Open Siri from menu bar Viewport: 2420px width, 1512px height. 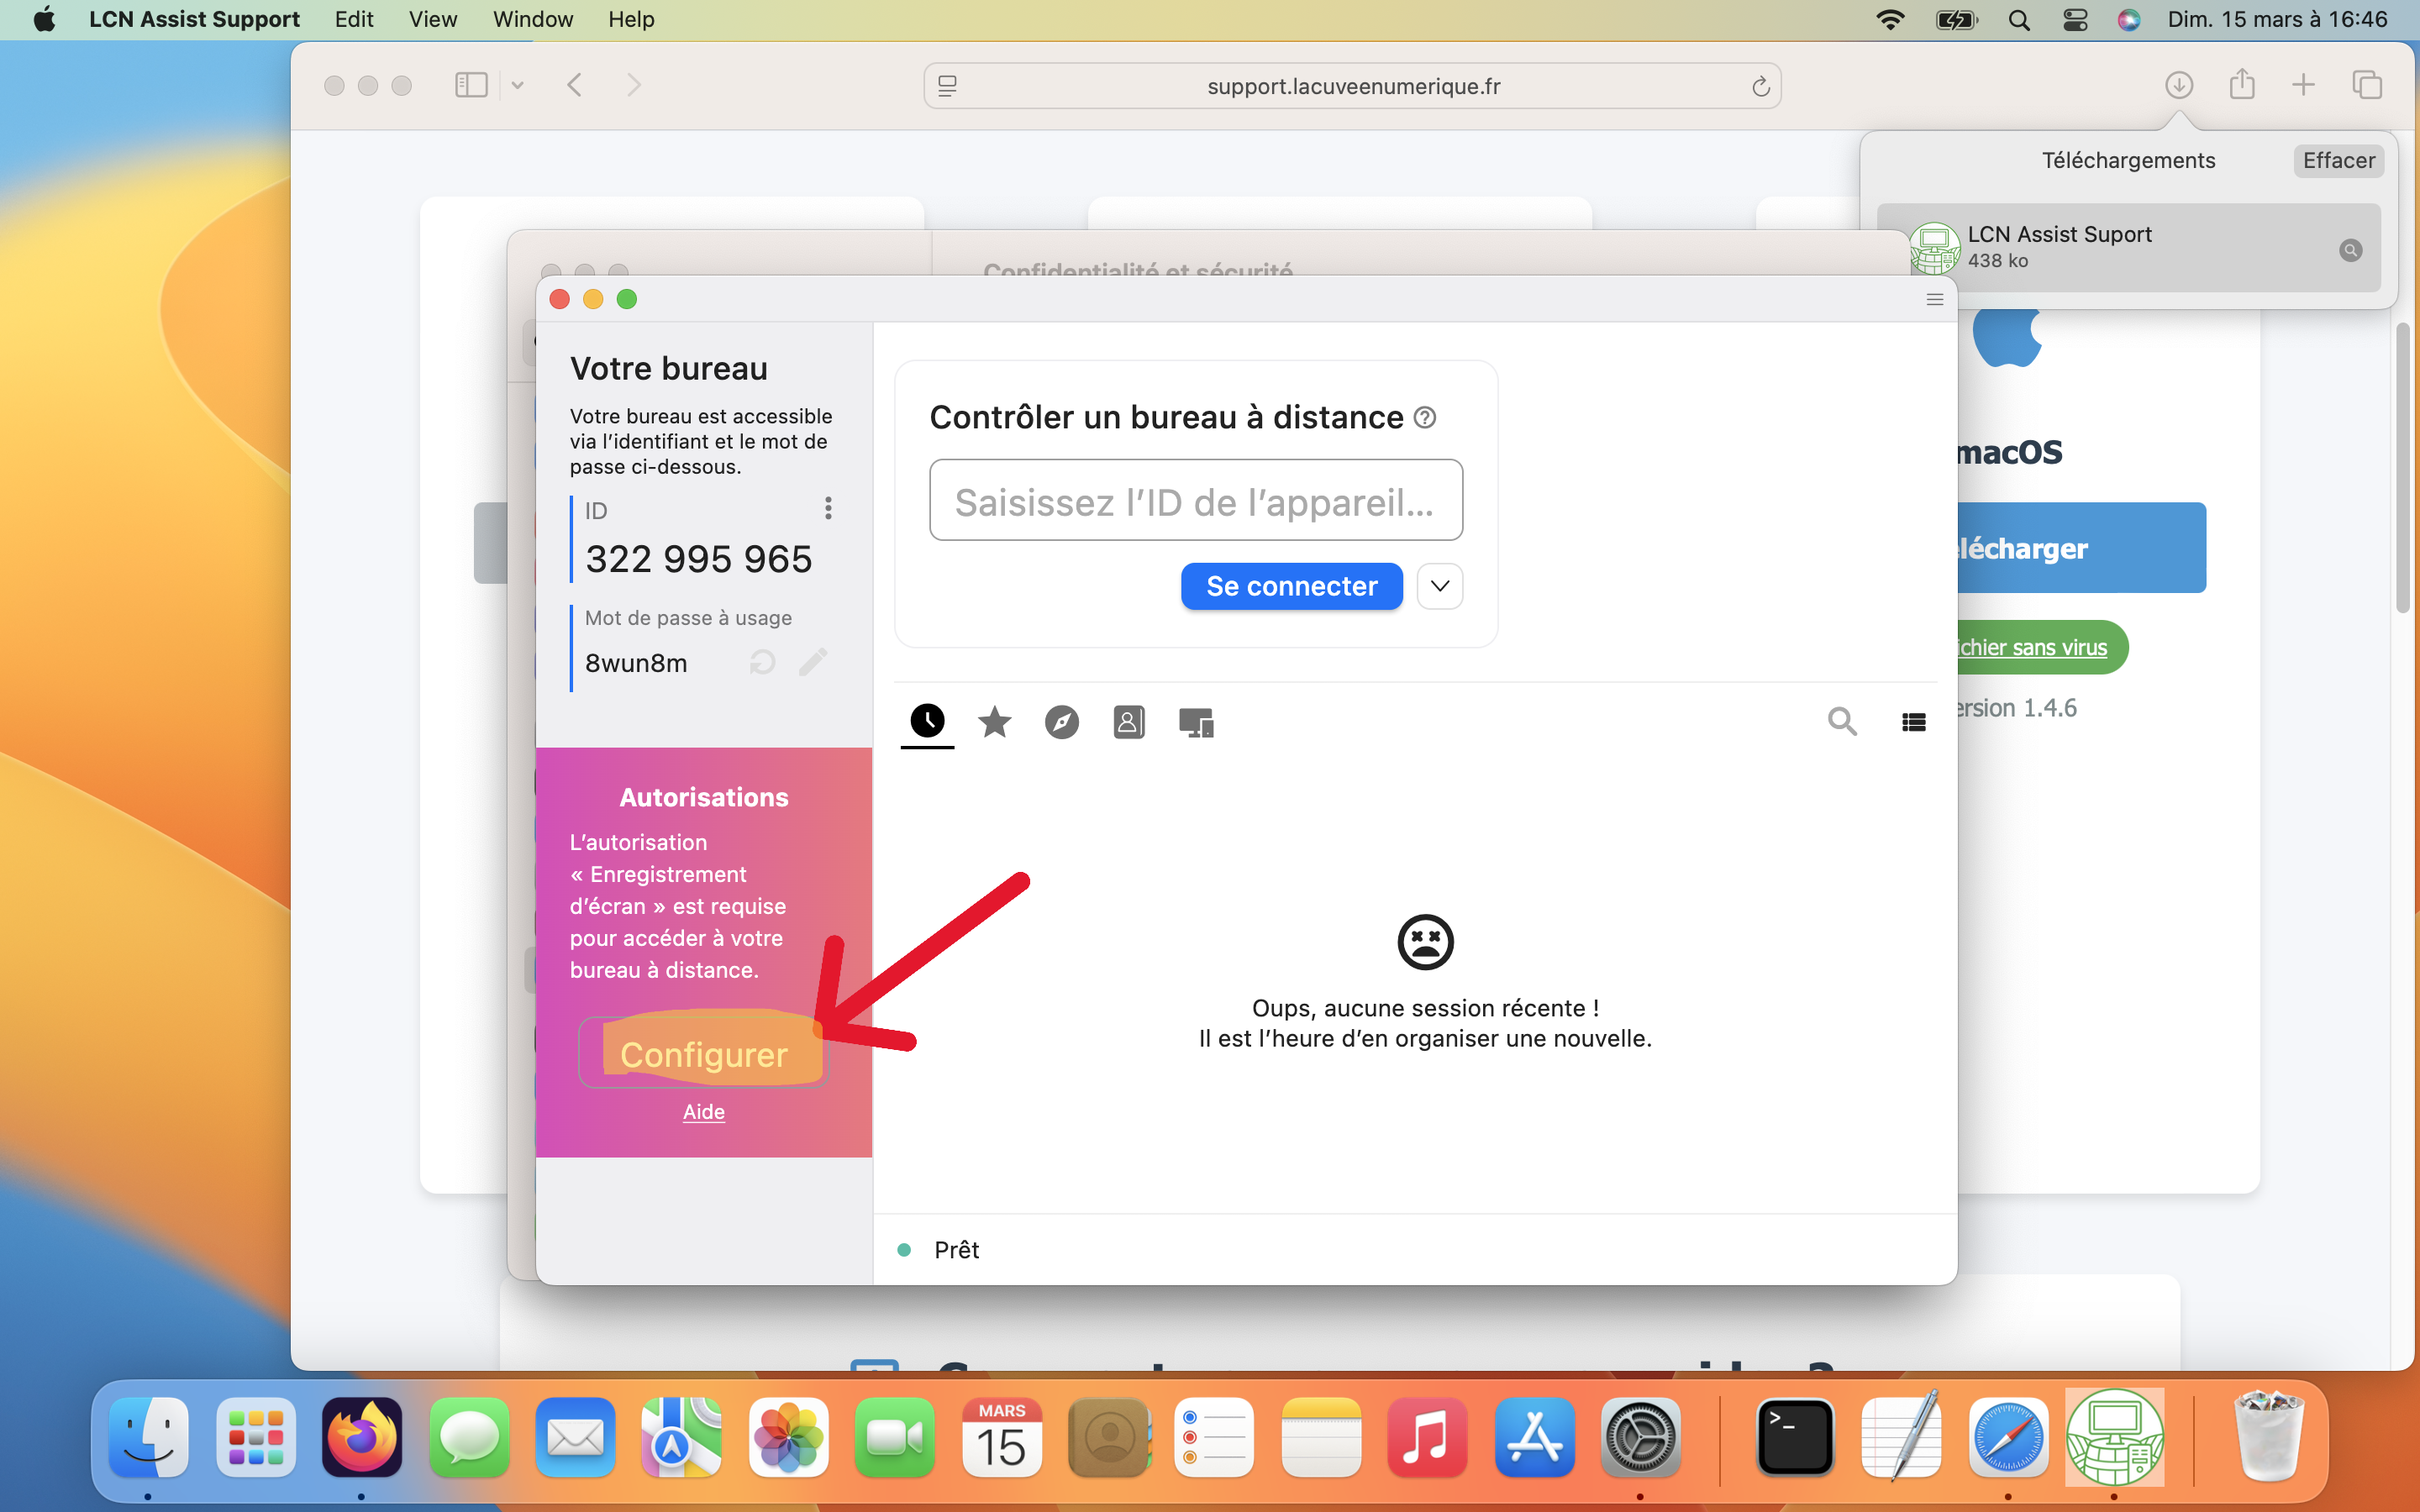(x=2129, y=19)
